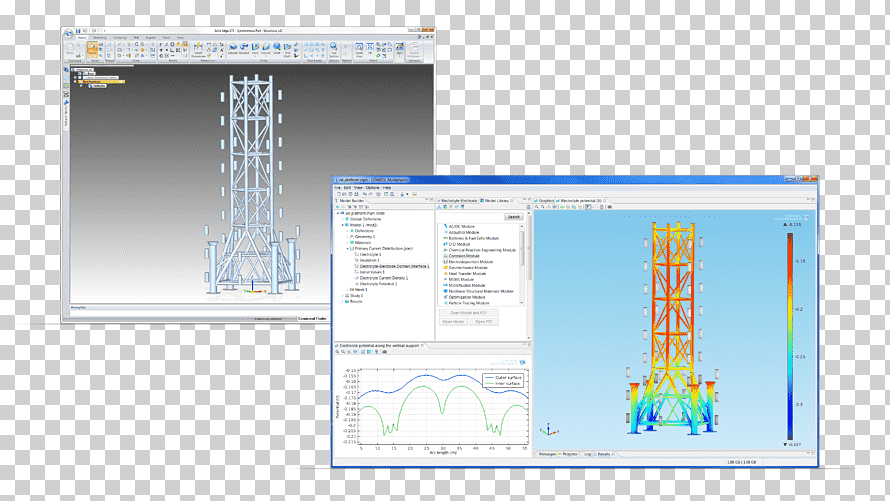Switch to the Results tab at the bottom of COMSOL

click(x=604, y=454)
